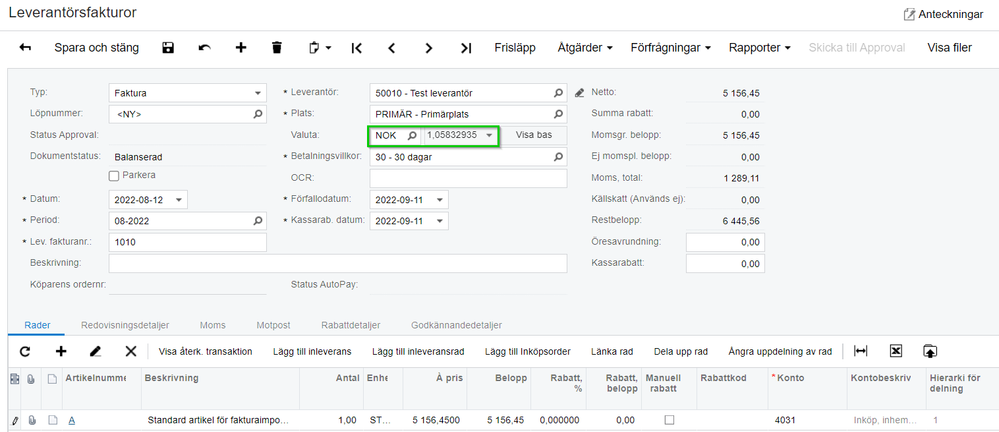The image size is (999, 432).
Task: Export grid to Excel icon
Action: [x=895, y=351]
